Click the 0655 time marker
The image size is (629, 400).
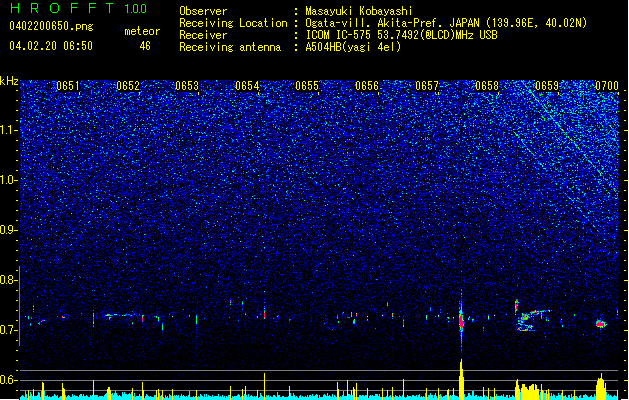coord(307,86)
